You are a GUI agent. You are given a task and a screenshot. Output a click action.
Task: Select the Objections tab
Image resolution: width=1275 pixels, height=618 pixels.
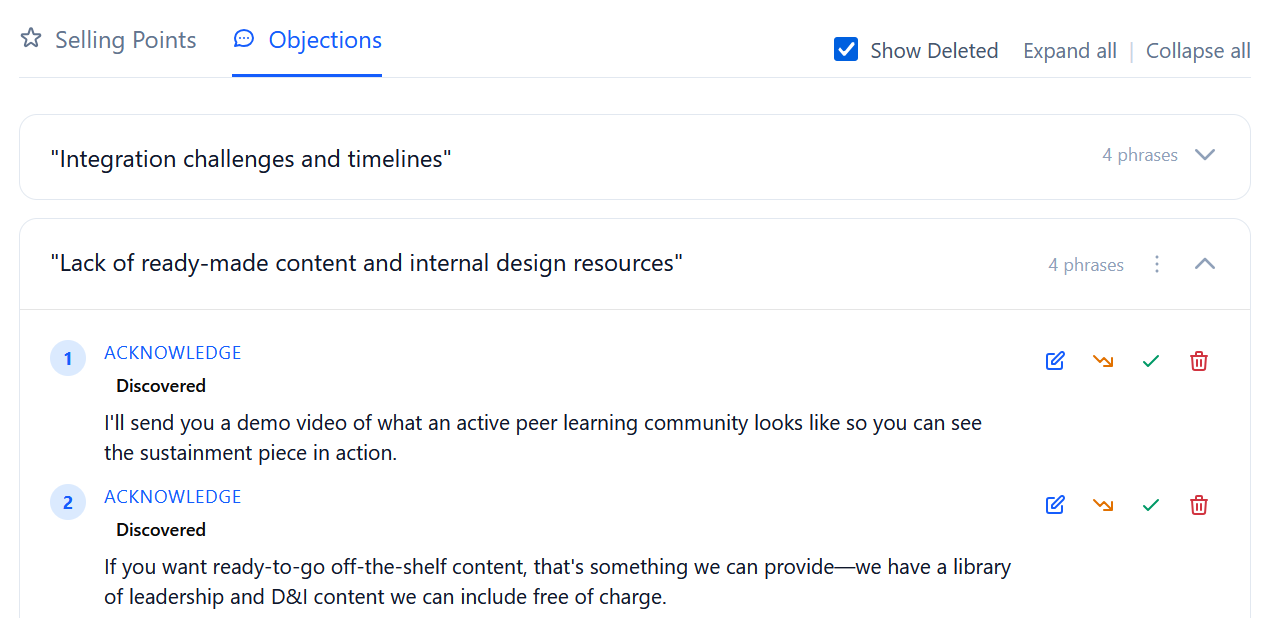pyautogui.click(x=307, y=40)
